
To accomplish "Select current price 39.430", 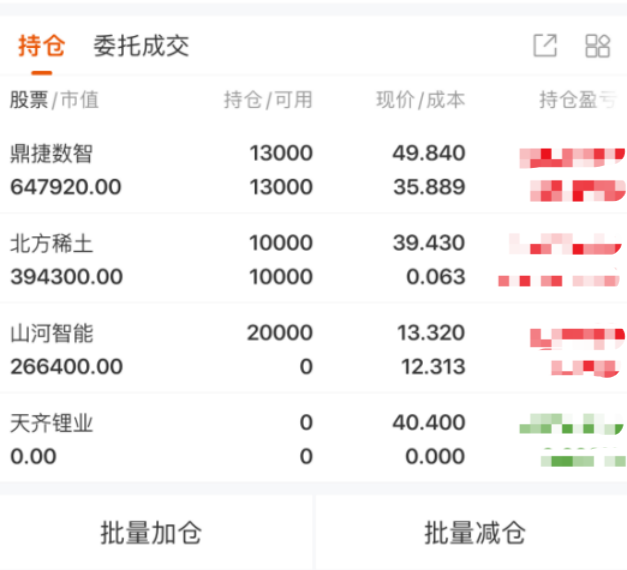I will pyautogui.click(x=429, y=243).
